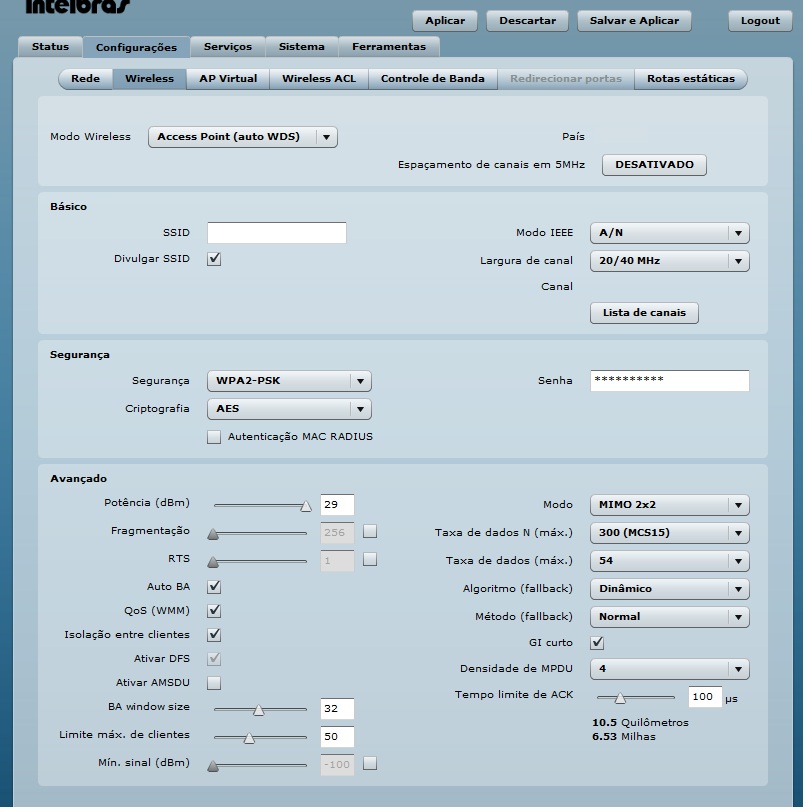
Task: Open Método (fallback) Normal dropdown
Action: click(669, 617)
